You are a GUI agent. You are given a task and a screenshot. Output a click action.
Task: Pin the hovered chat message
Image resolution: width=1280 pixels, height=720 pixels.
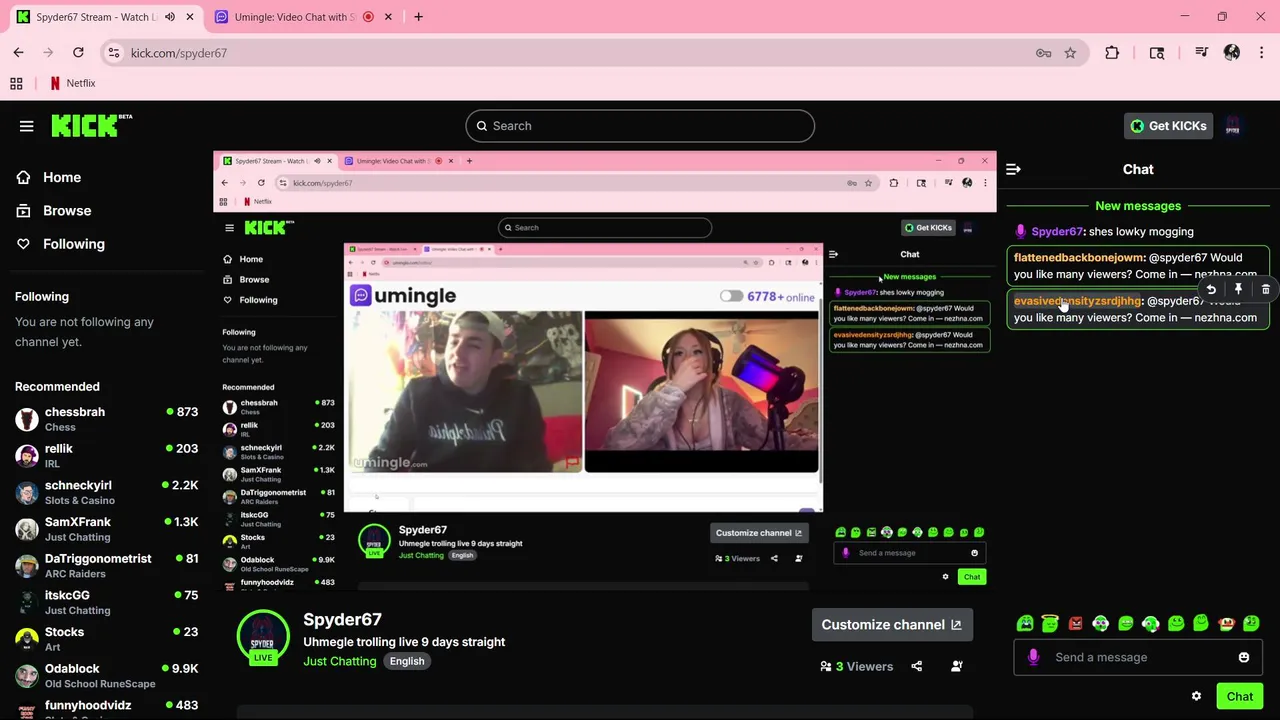point(1238,290)
